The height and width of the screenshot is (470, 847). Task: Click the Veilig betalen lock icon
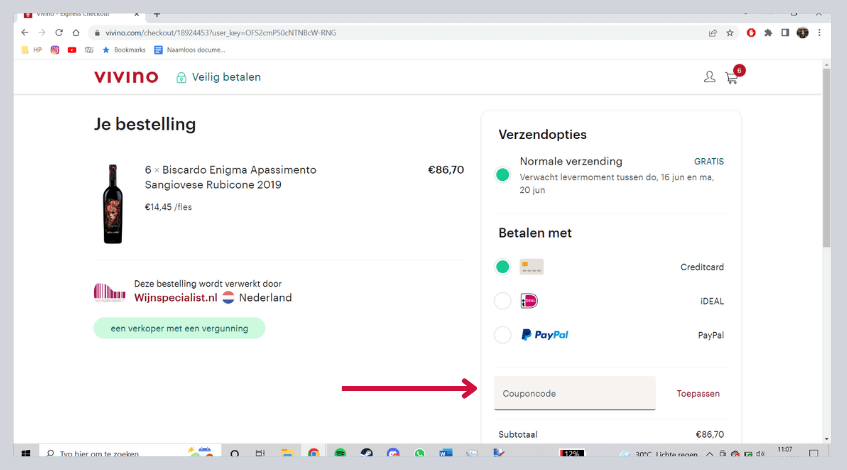click(x=182, y=78)
